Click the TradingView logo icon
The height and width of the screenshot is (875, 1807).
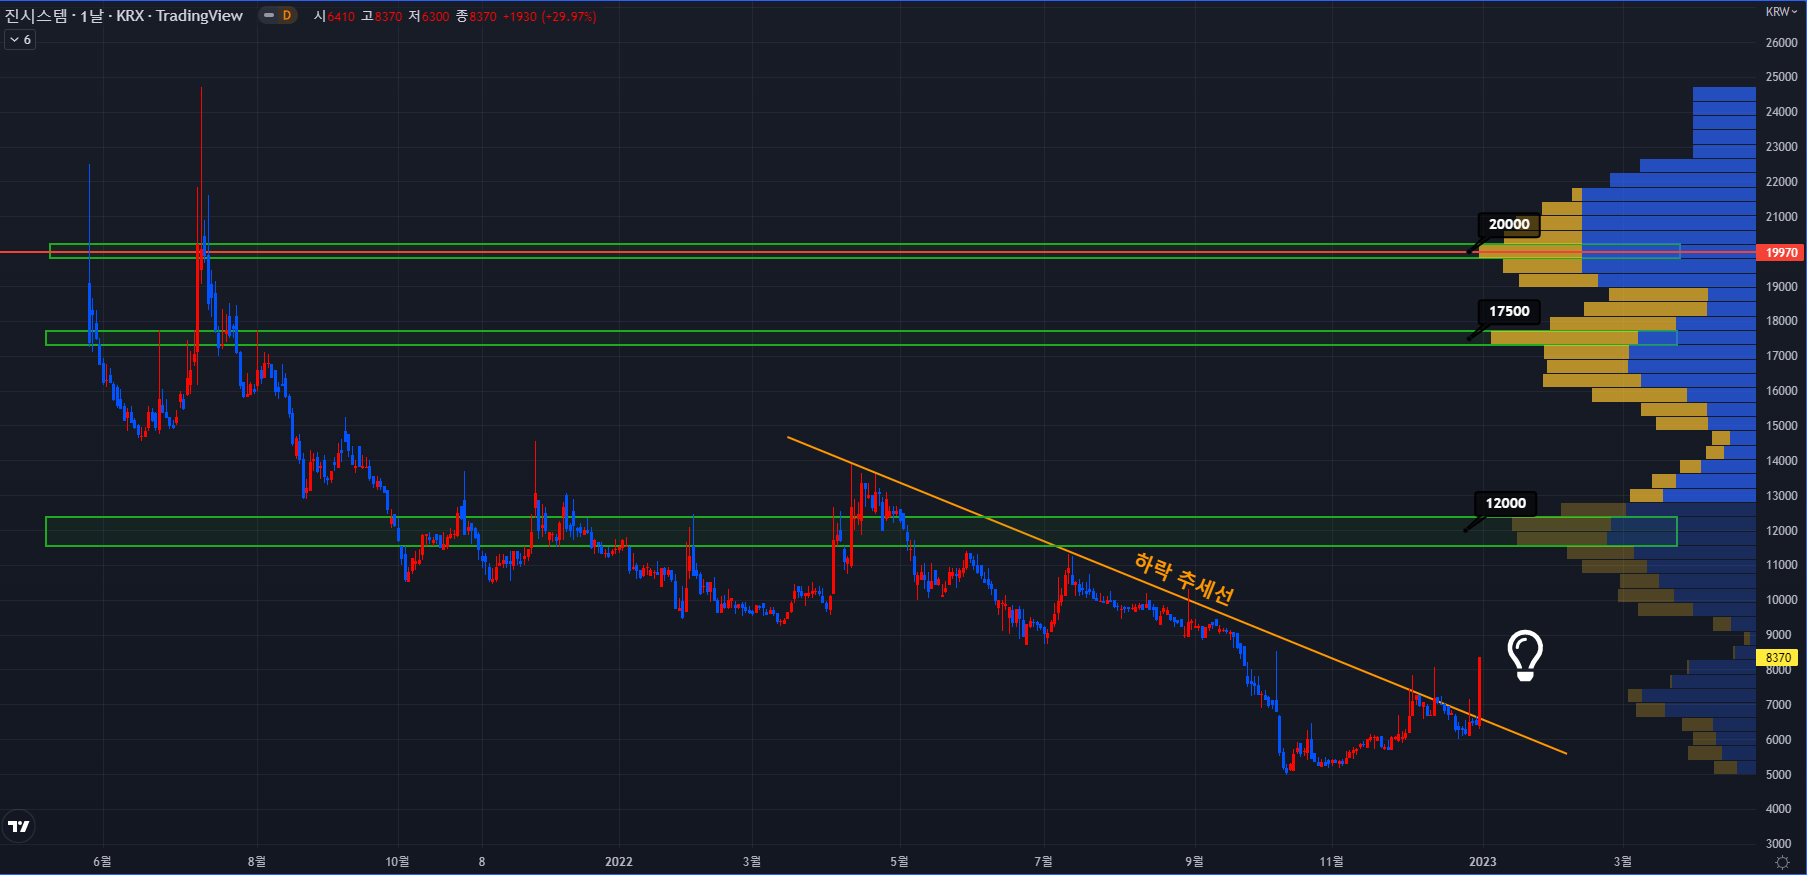coord(19,826)
